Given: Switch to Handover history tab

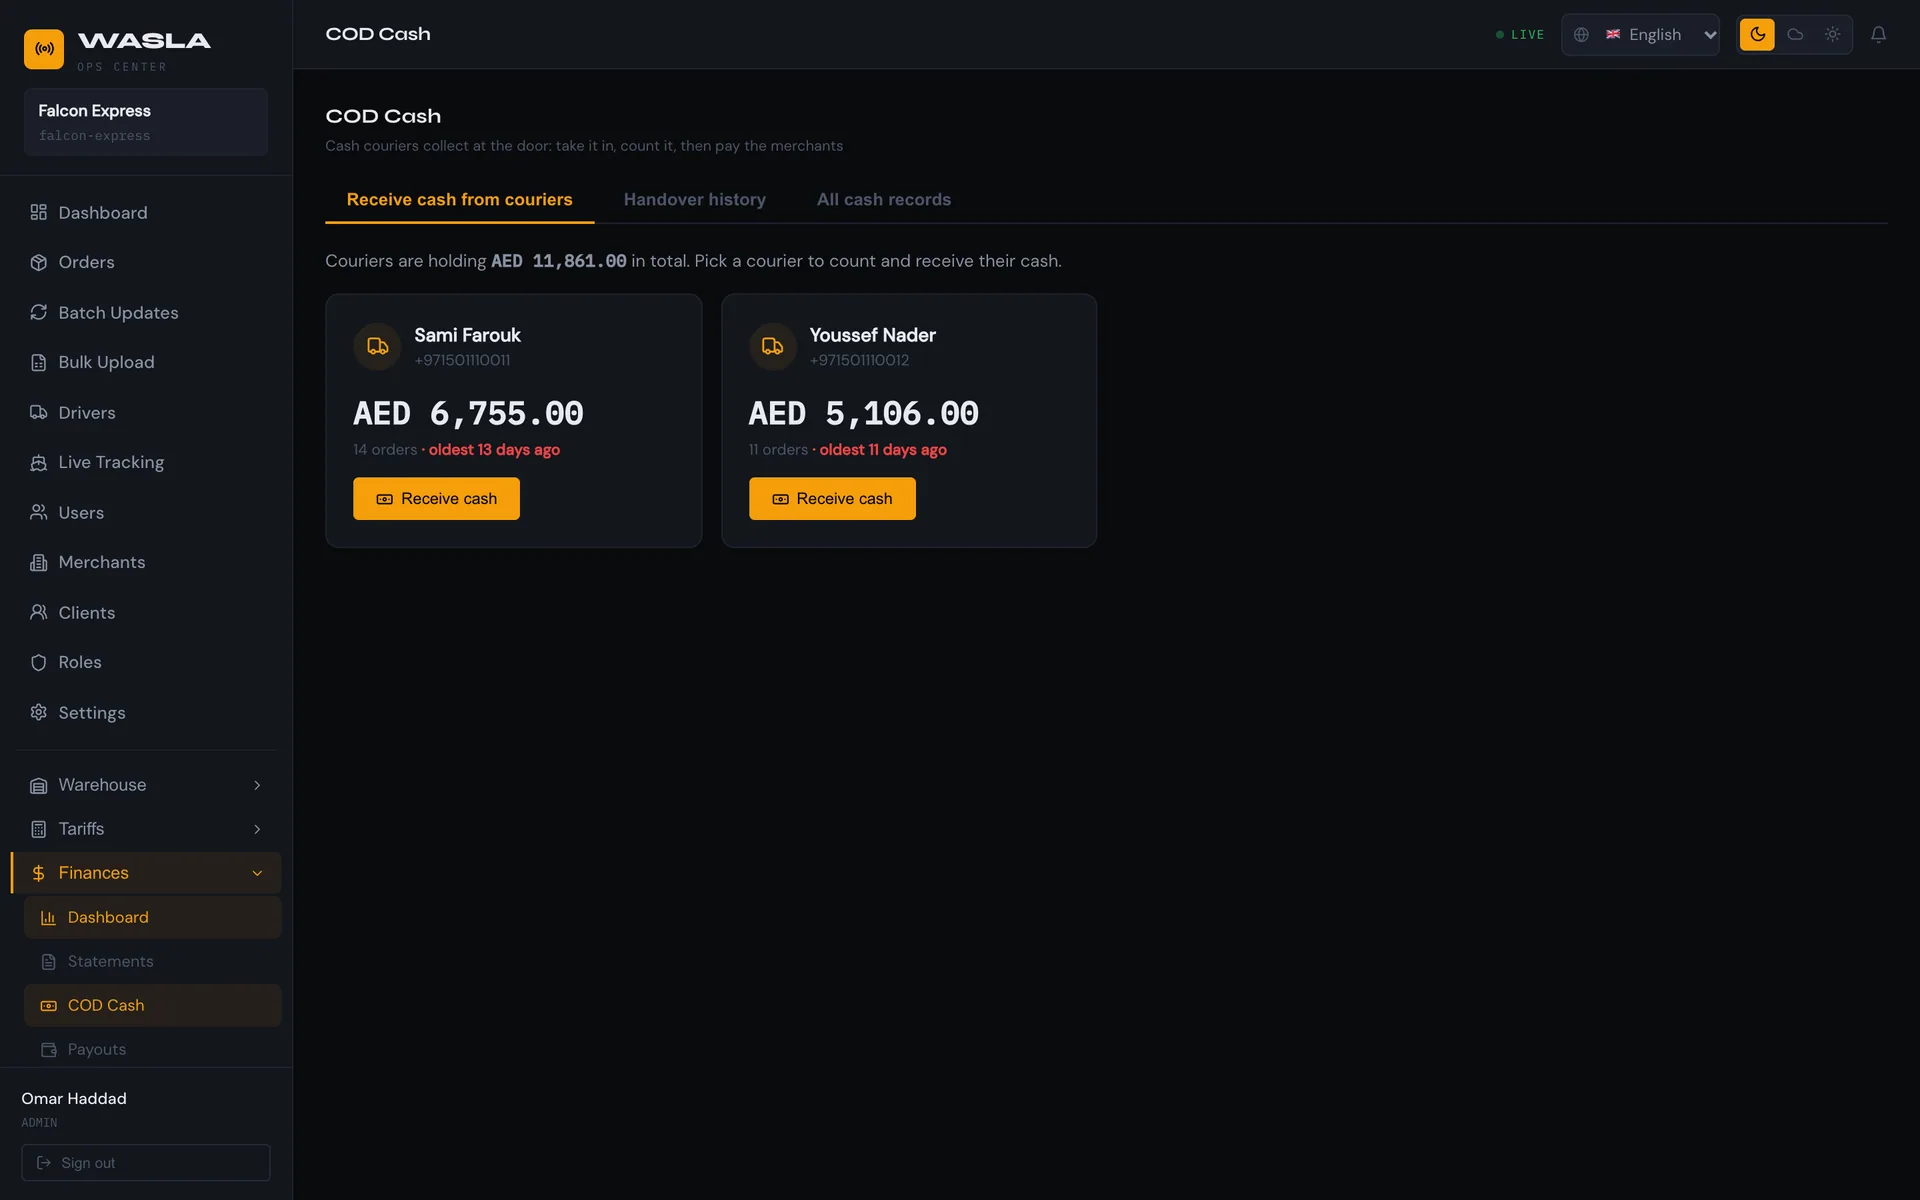Looking at the screenshot, I should [694, 200].
